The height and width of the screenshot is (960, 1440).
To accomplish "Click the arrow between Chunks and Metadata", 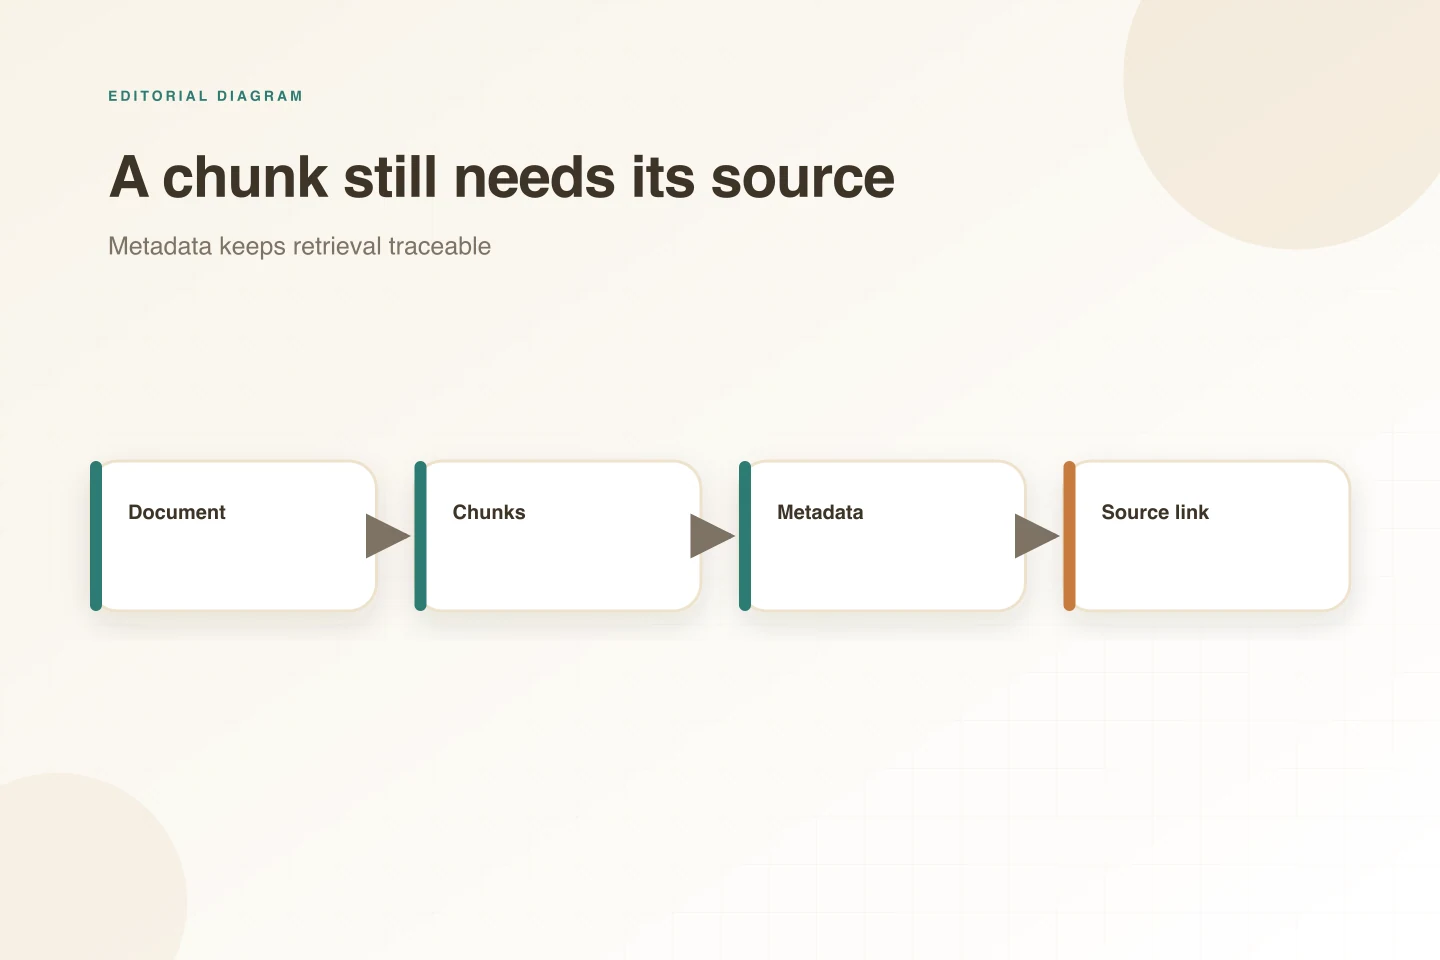I will pyautogui.click(x=712, y=536).
